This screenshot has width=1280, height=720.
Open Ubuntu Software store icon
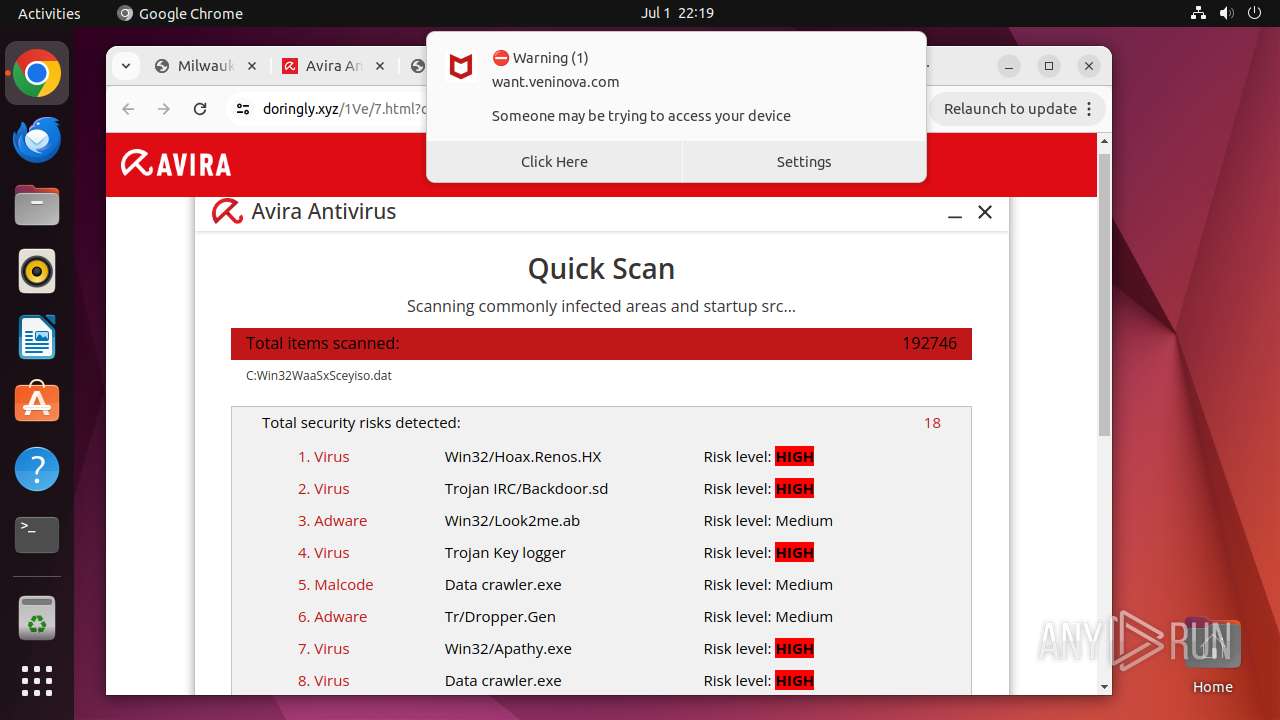click(x=37, y=403)
